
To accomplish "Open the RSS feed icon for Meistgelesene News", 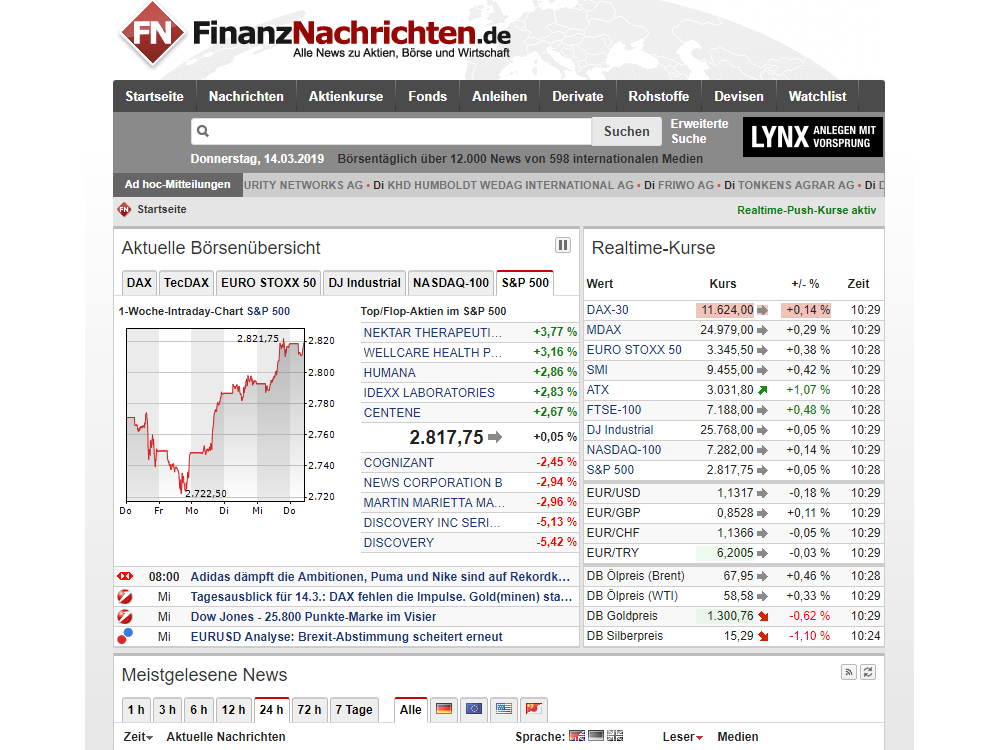I will coord(848,672).
